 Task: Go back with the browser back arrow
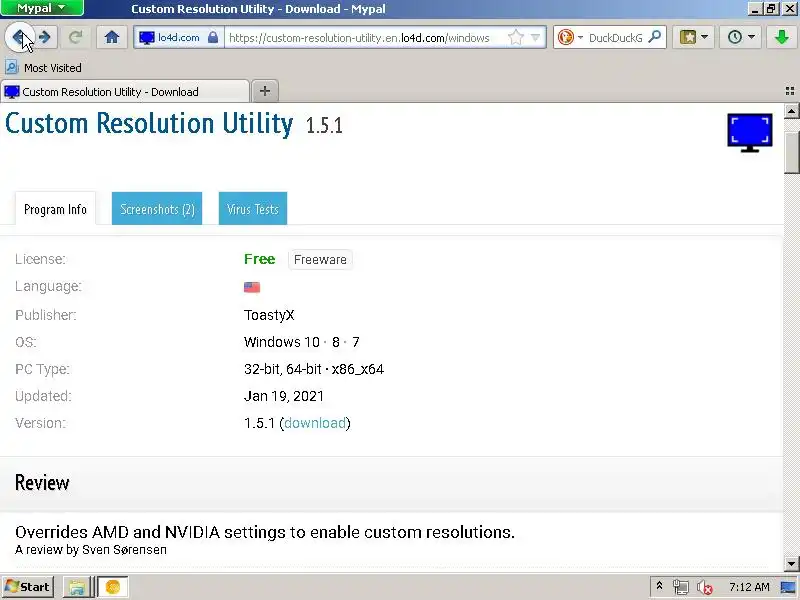pyautogui.click(x=19, y=37)
